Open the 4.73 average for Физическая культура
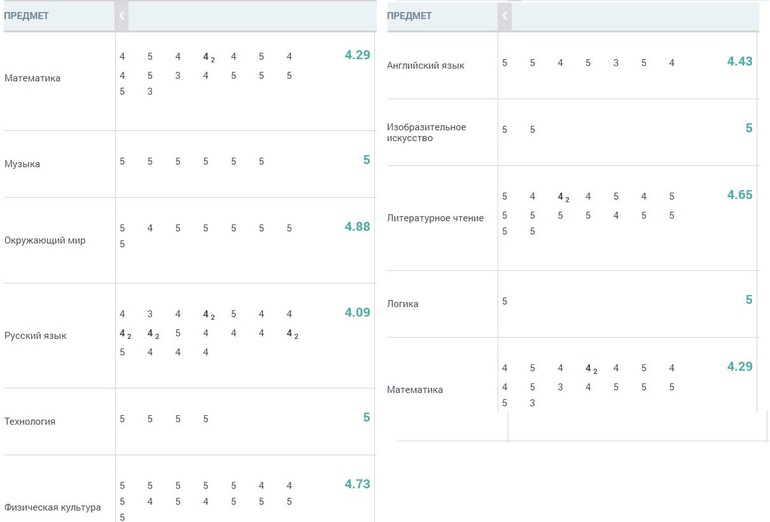 (x=357, y=484)
